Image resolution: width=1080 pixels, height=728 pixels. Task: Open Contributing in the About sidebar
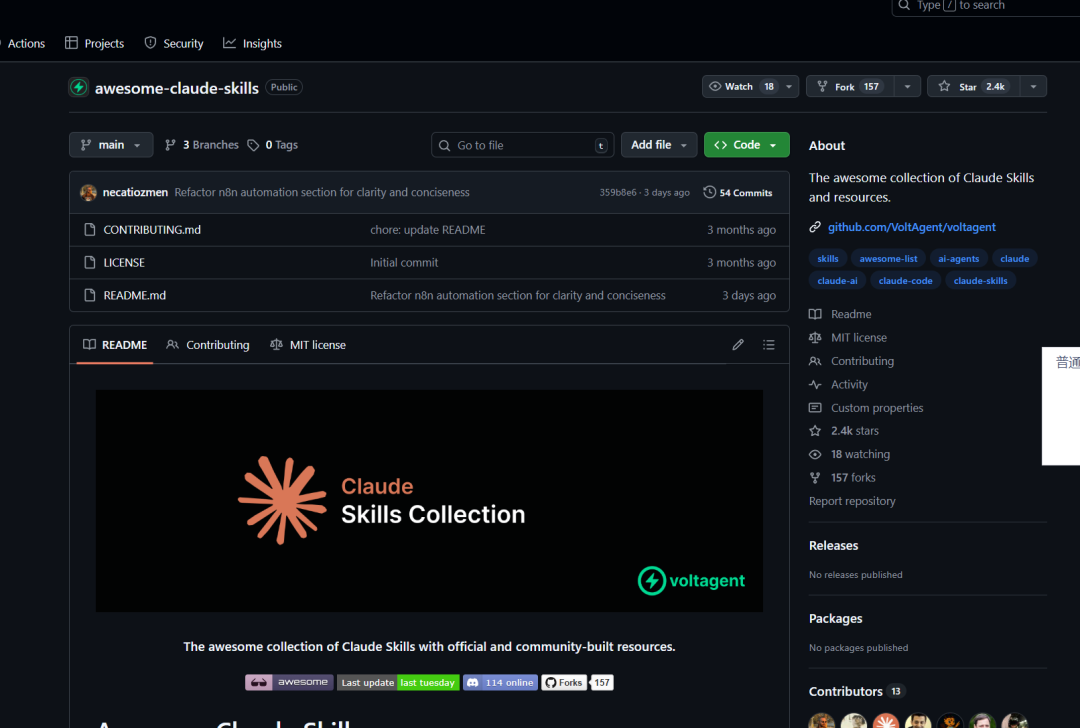point(851,361)
